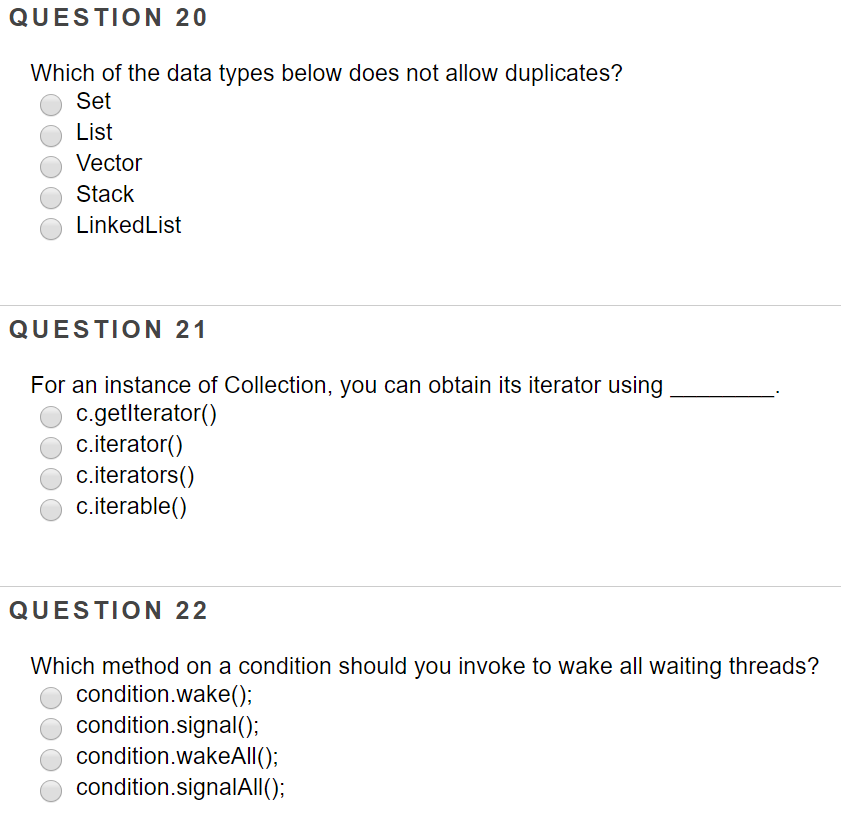Mark condition.signalAll(); as the answer

[x=51, y=790]
